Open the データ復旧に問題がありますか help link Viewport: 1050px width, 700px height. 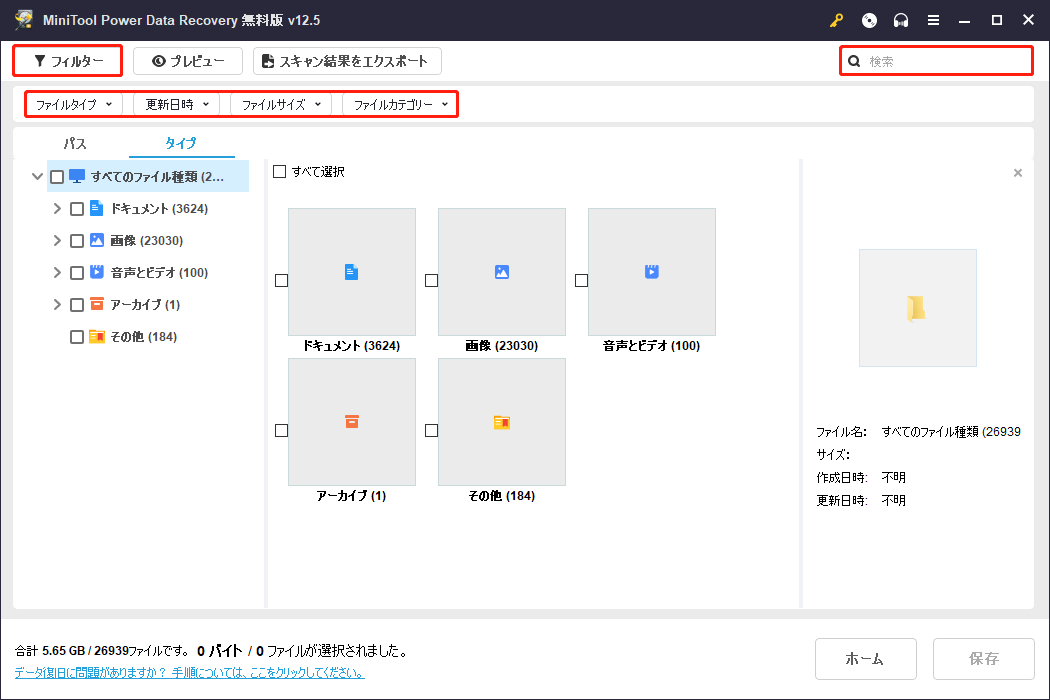coord(190,673)
